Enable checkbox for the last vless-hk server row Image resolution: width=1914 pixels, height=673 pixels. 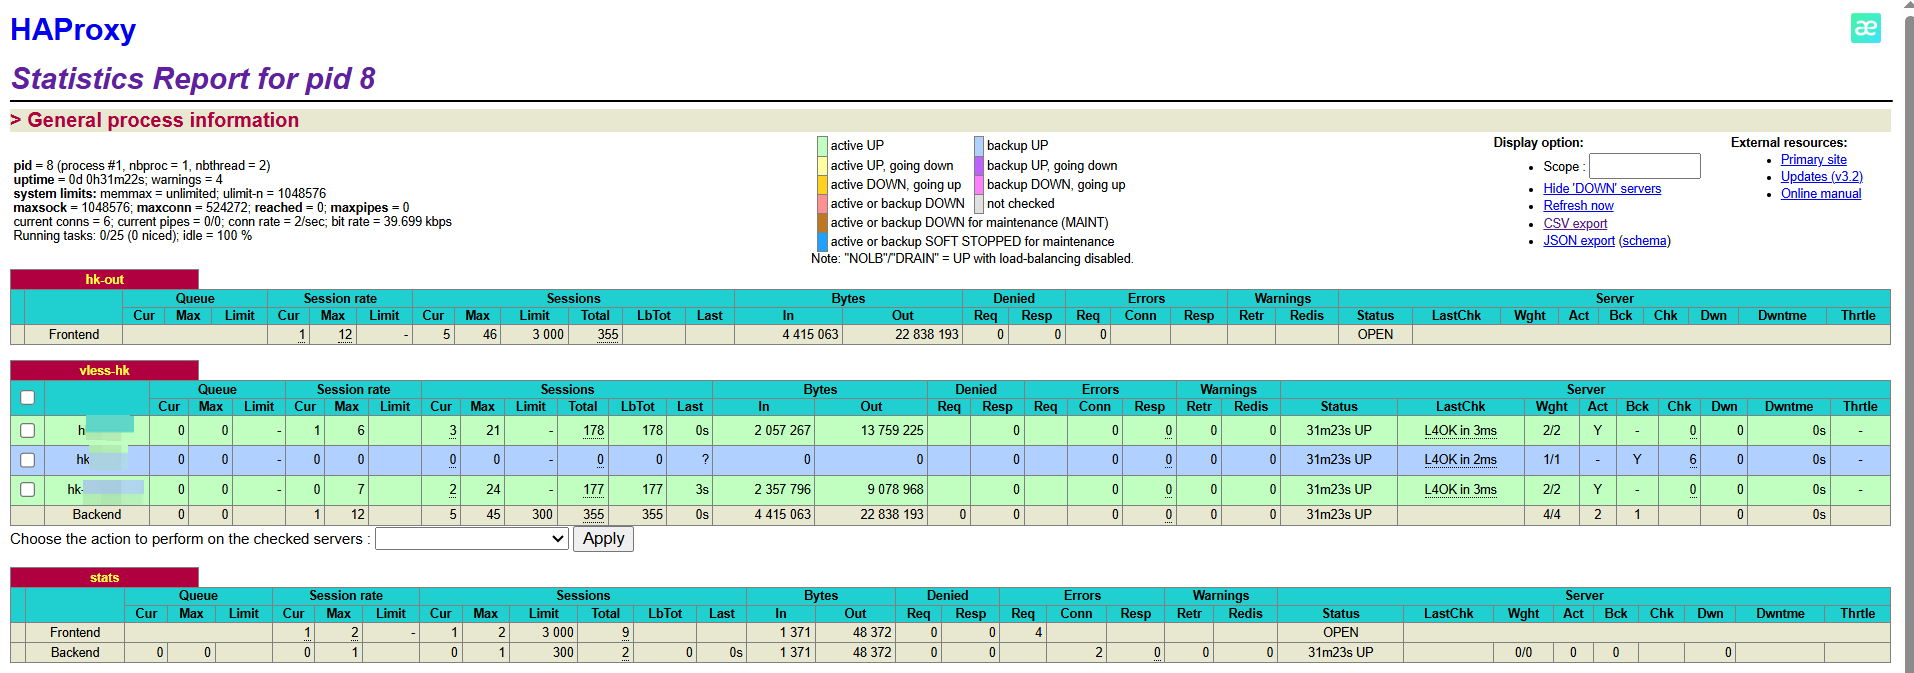[28, 490]
